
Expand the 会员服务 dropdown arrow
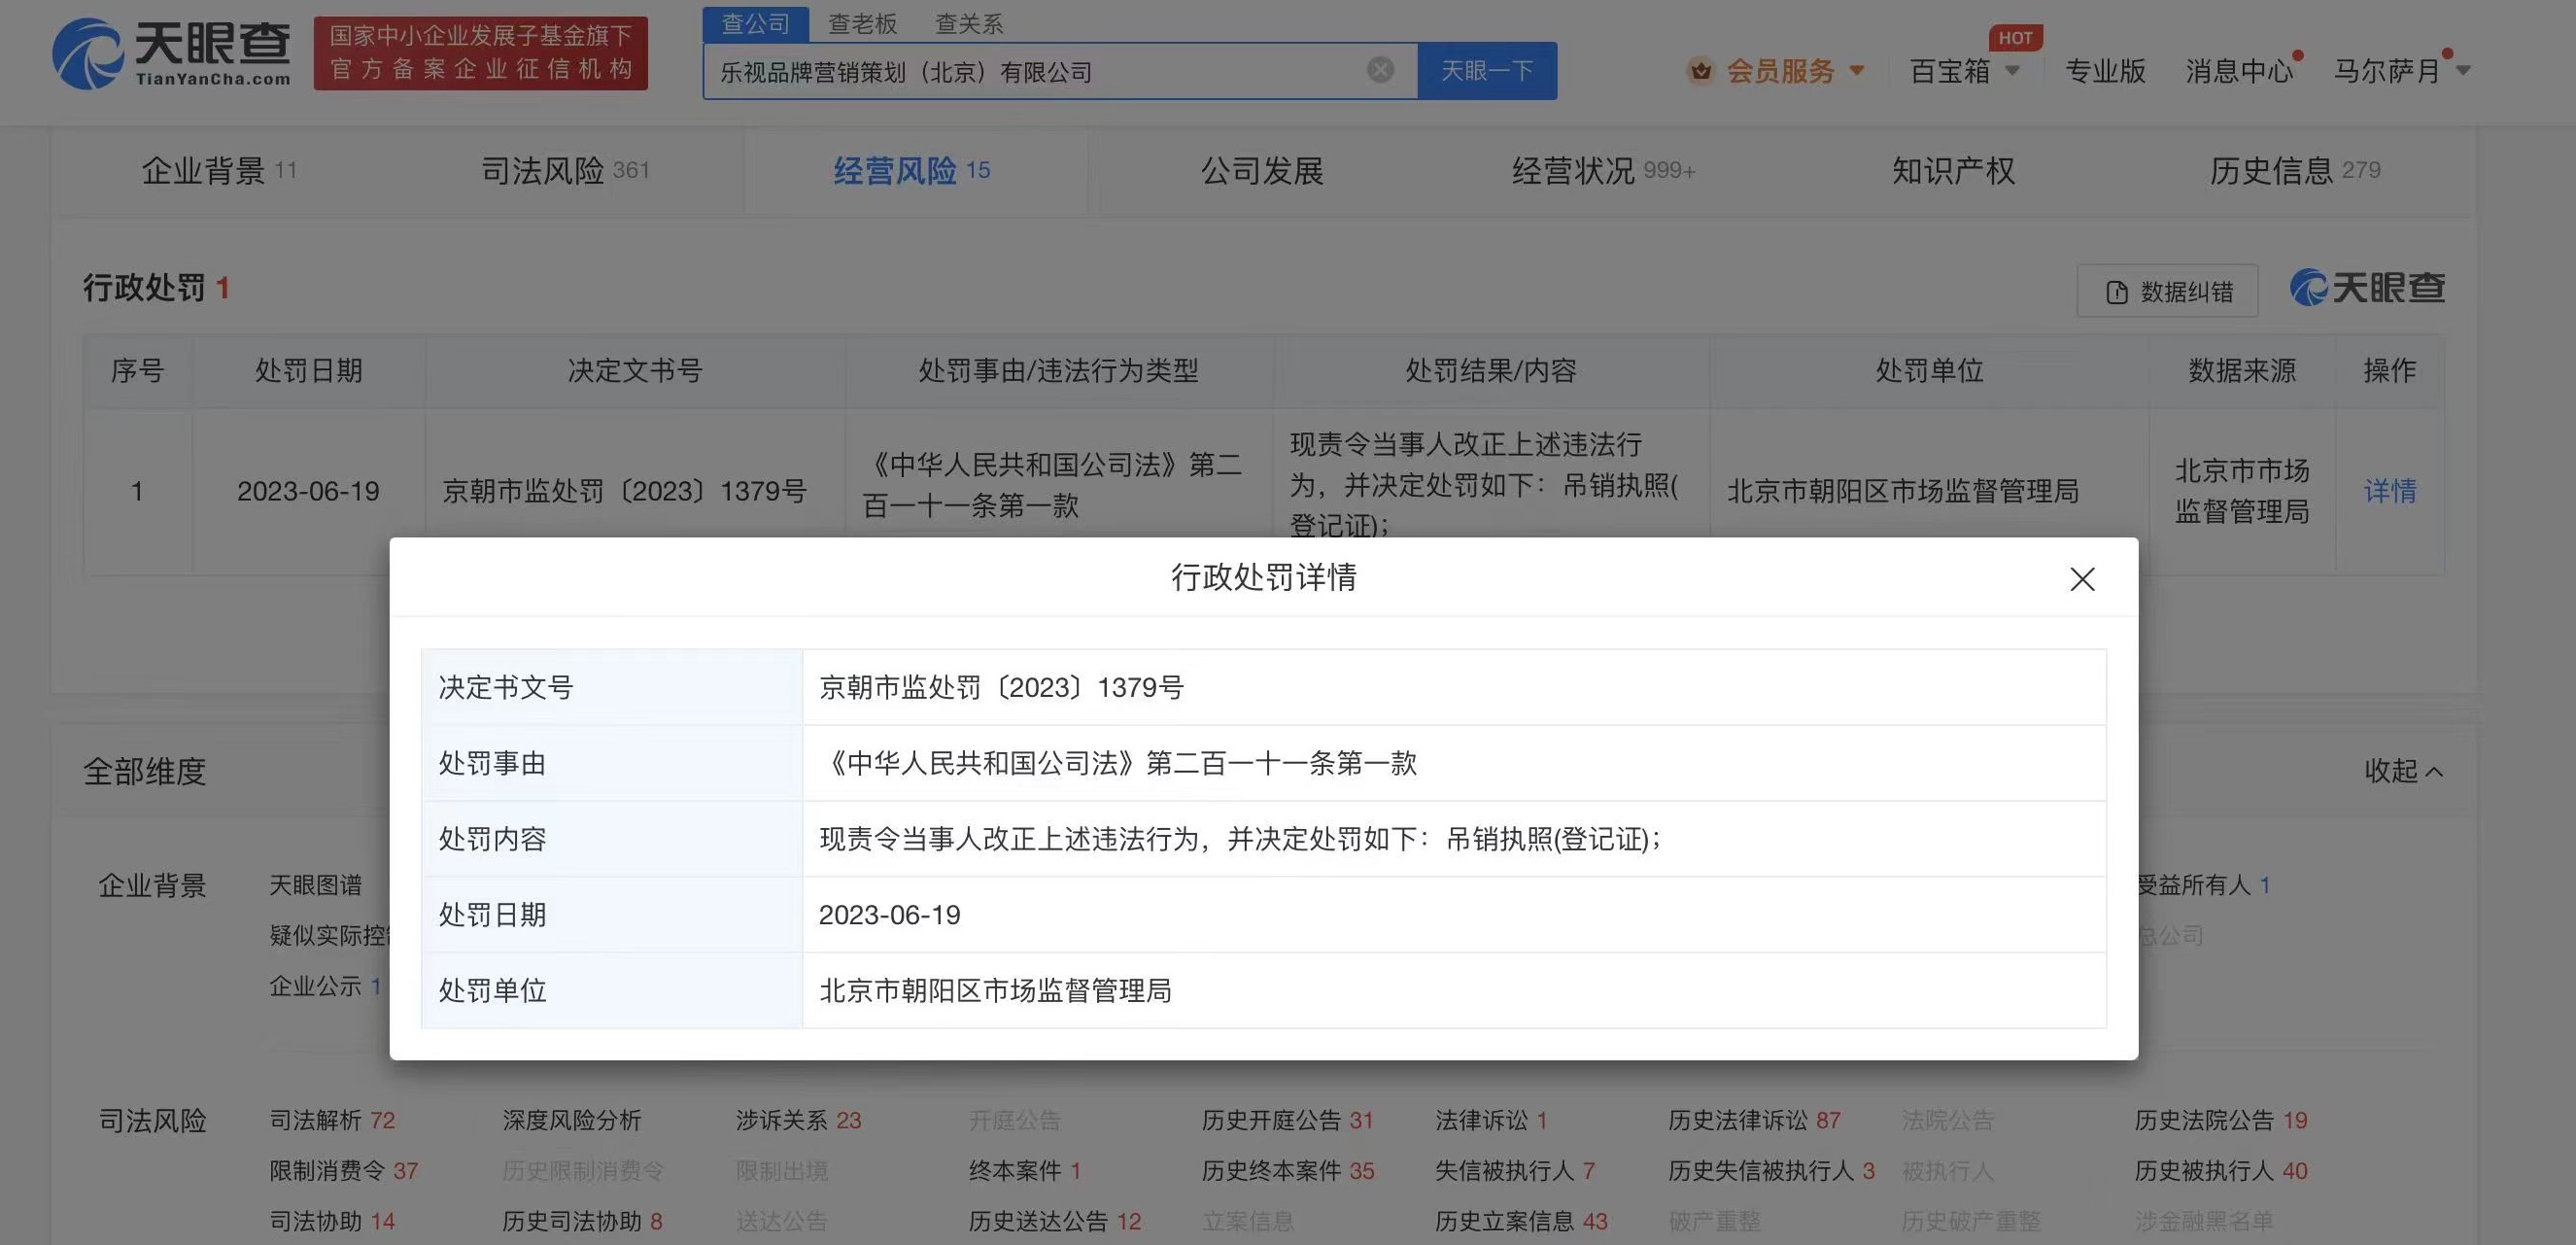[x=1857, y=71]
